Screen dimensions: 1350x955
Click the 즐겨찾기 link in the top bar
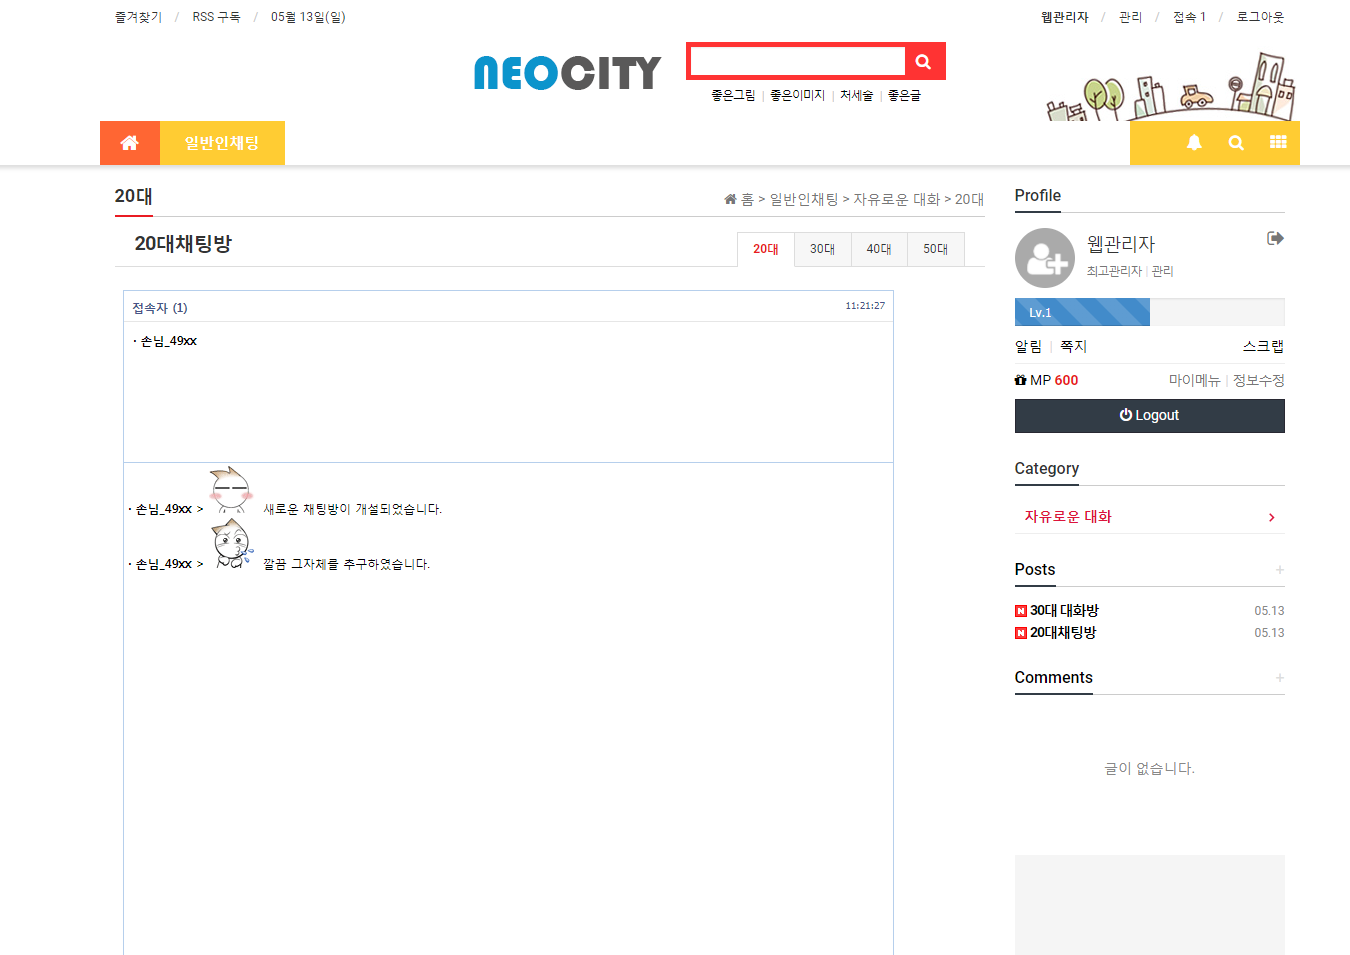(138, 17)
